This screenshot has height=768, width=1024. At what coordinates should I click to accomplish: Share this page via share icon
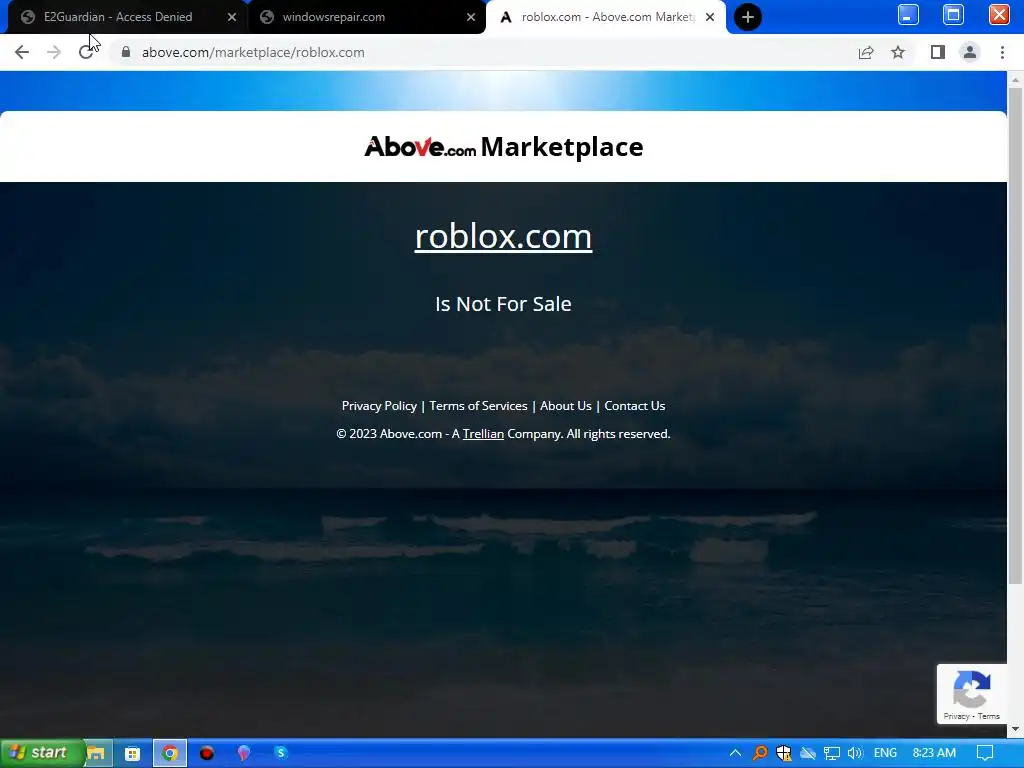(866, 52)
